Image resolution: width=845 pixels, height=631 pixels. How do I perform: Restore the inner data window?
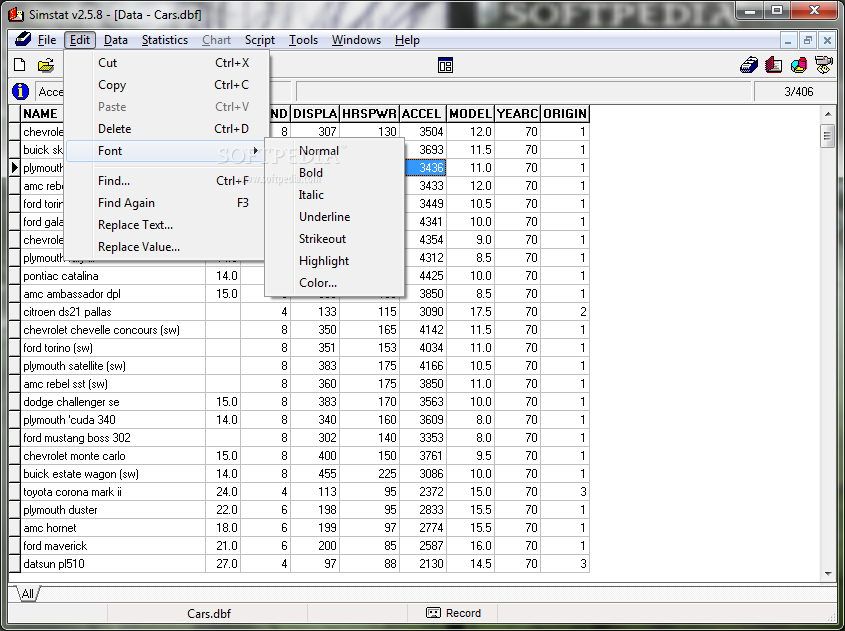[x=807, y=40]
